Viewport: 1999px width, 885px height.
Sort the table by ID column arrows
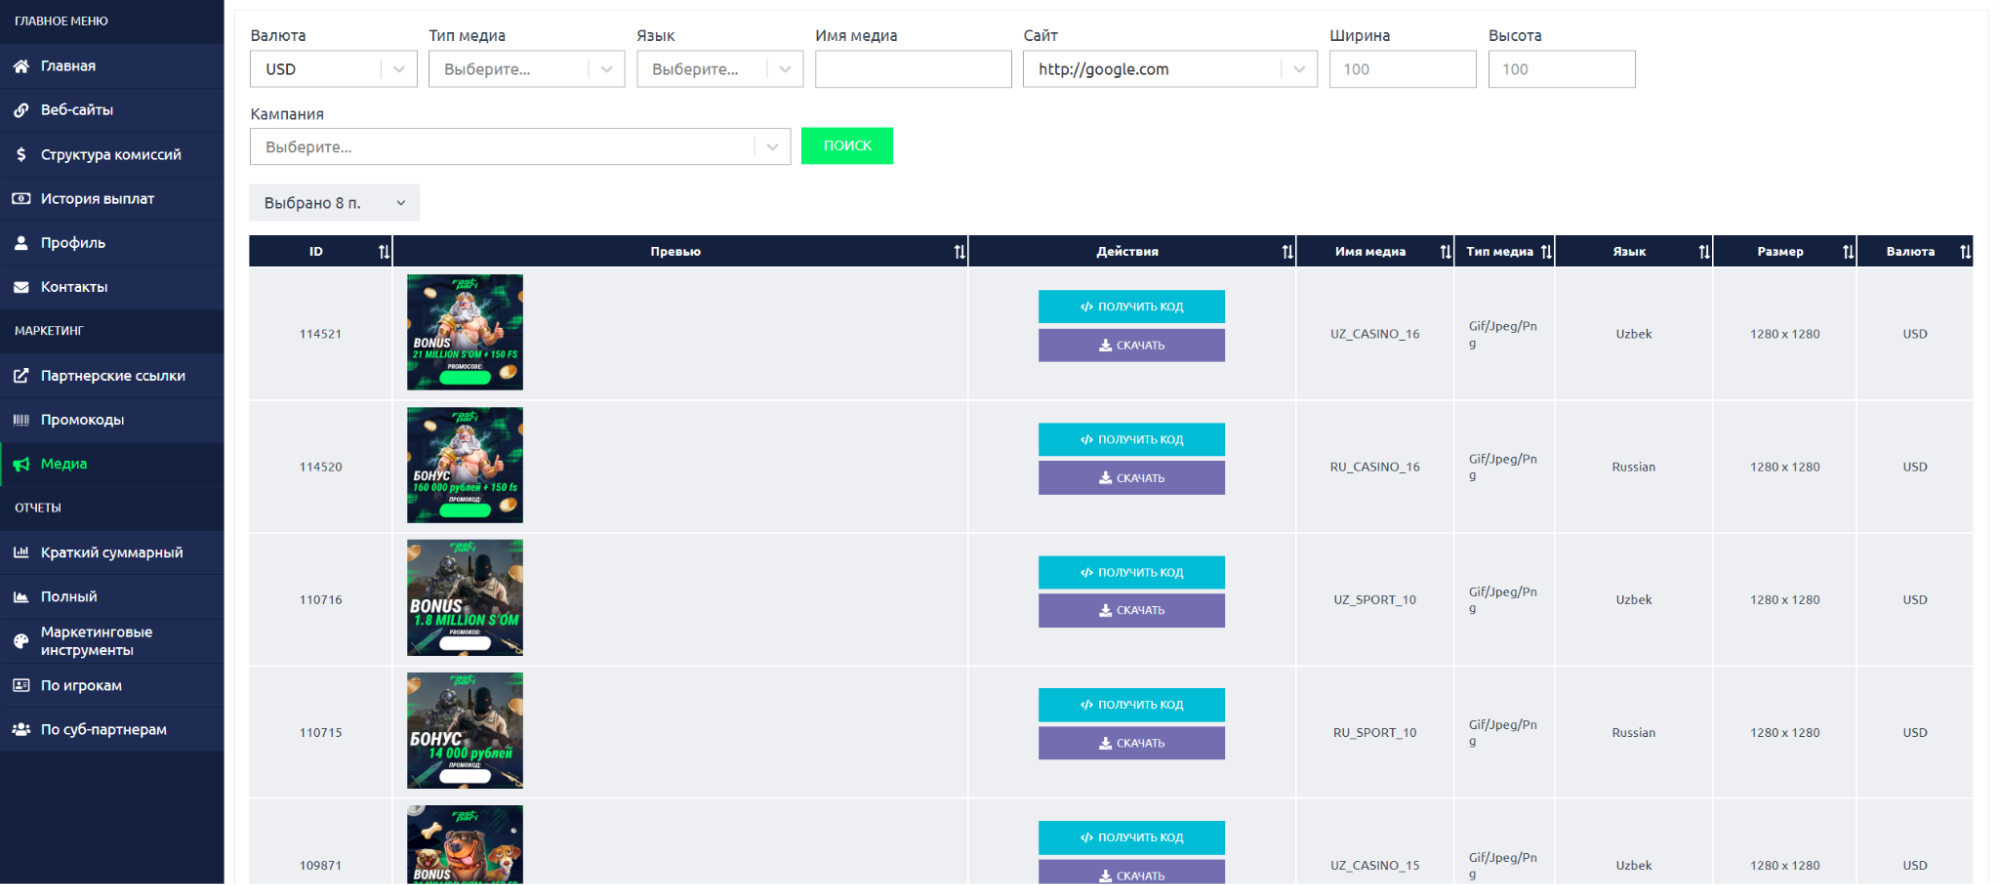384,252
